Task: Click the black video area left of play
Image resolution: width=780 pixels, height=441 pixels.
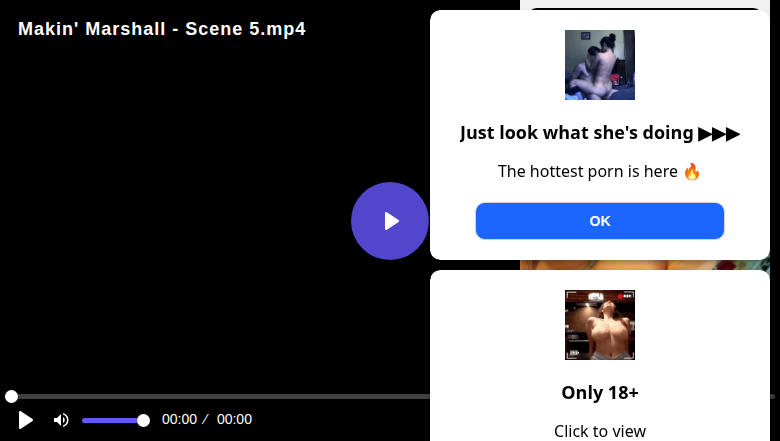Action: click(x=180, y=220)
